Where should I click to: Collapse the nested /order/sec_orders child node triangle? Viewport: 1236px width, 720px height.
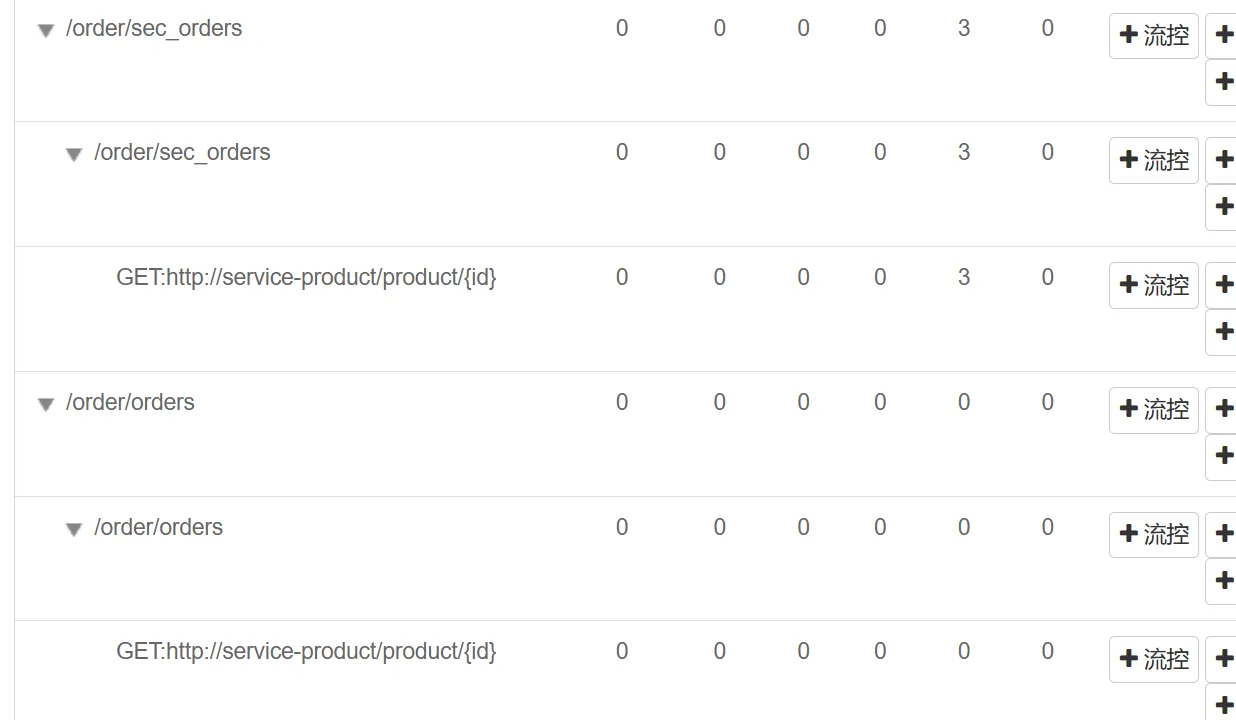pyautogui.click(x=73, y=155)
